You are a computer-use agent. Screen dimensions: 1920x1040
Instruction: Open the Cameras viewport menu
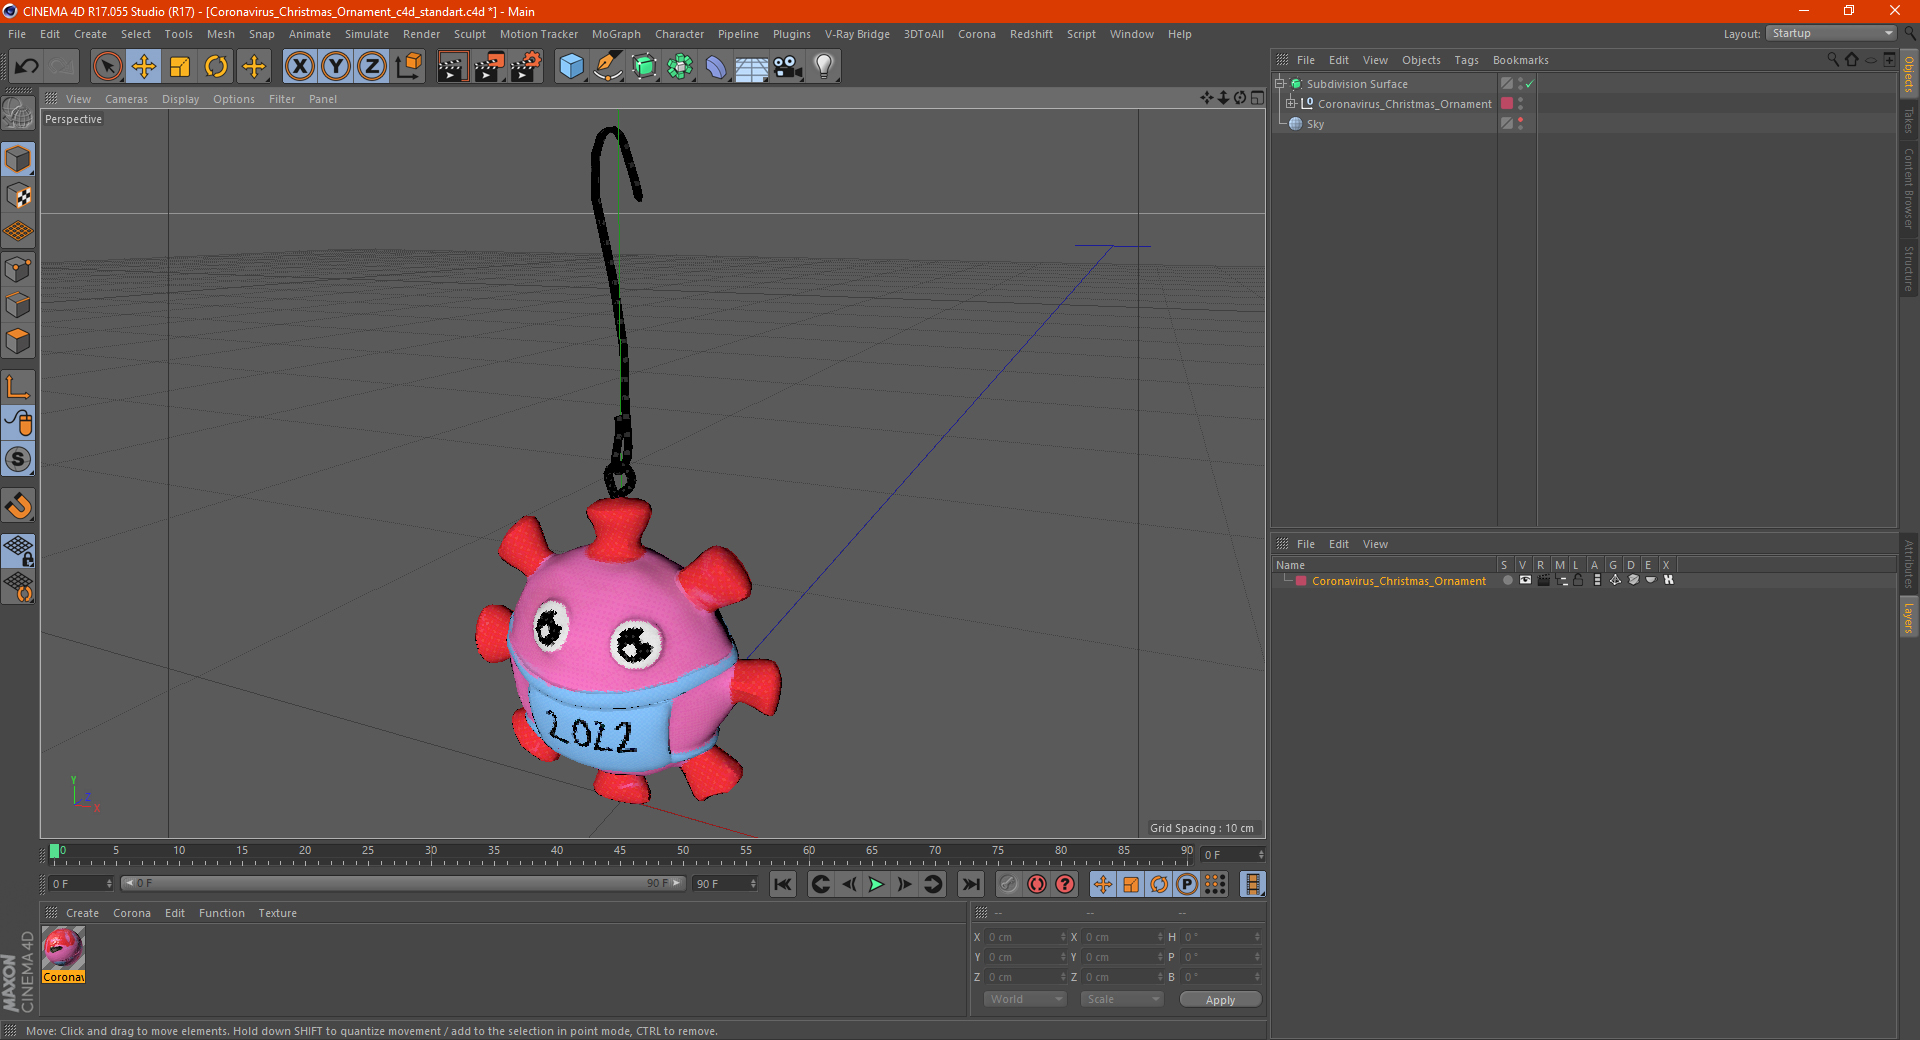coord(126,99)
